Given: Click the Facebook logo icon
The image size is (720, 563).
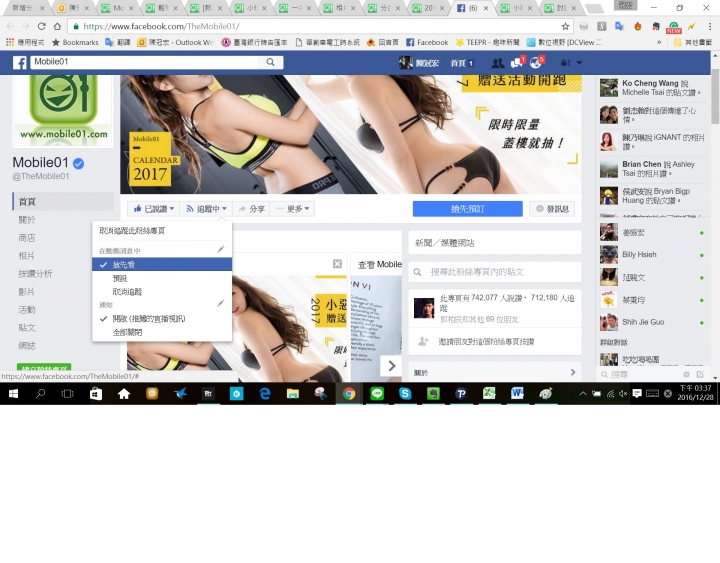Looking at the screenshot, I should point(19,62).
